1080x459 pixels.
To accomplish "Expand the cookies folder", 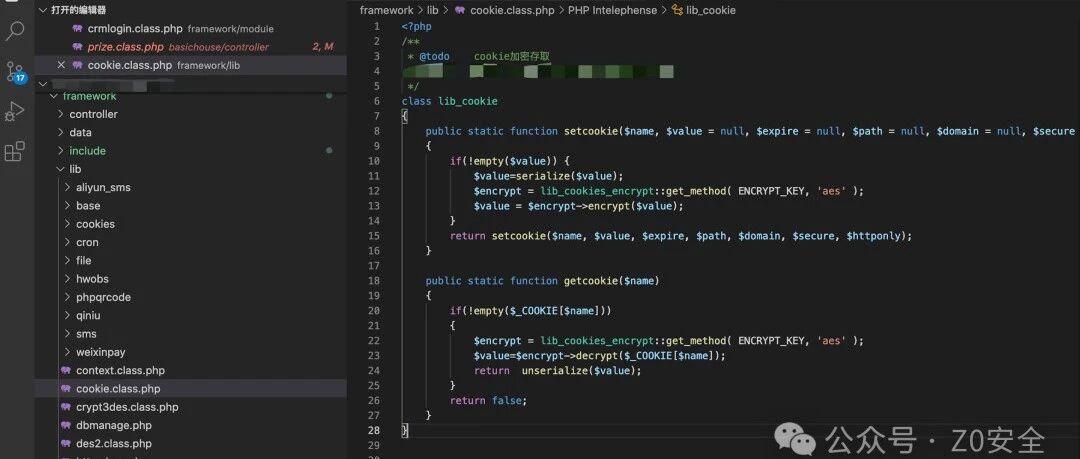I will coord(191,224).
